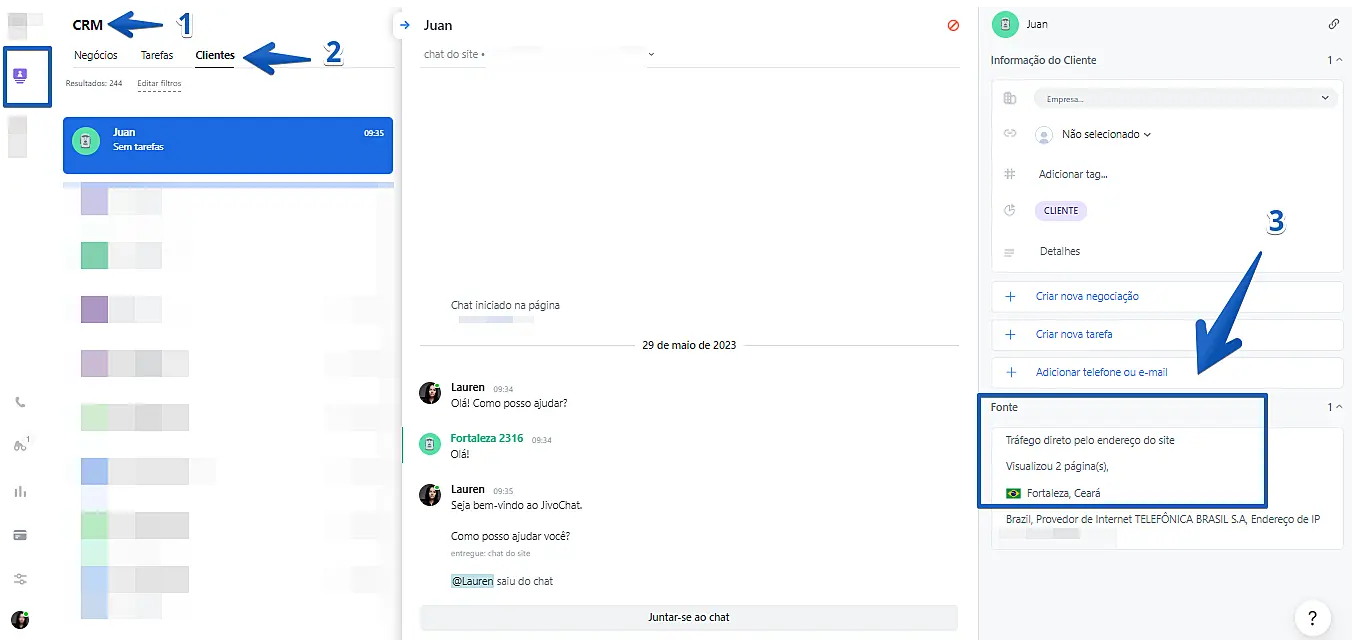Expand the 'chat do site' channel dropdown
1352x640 pixels.
[652, 54]
